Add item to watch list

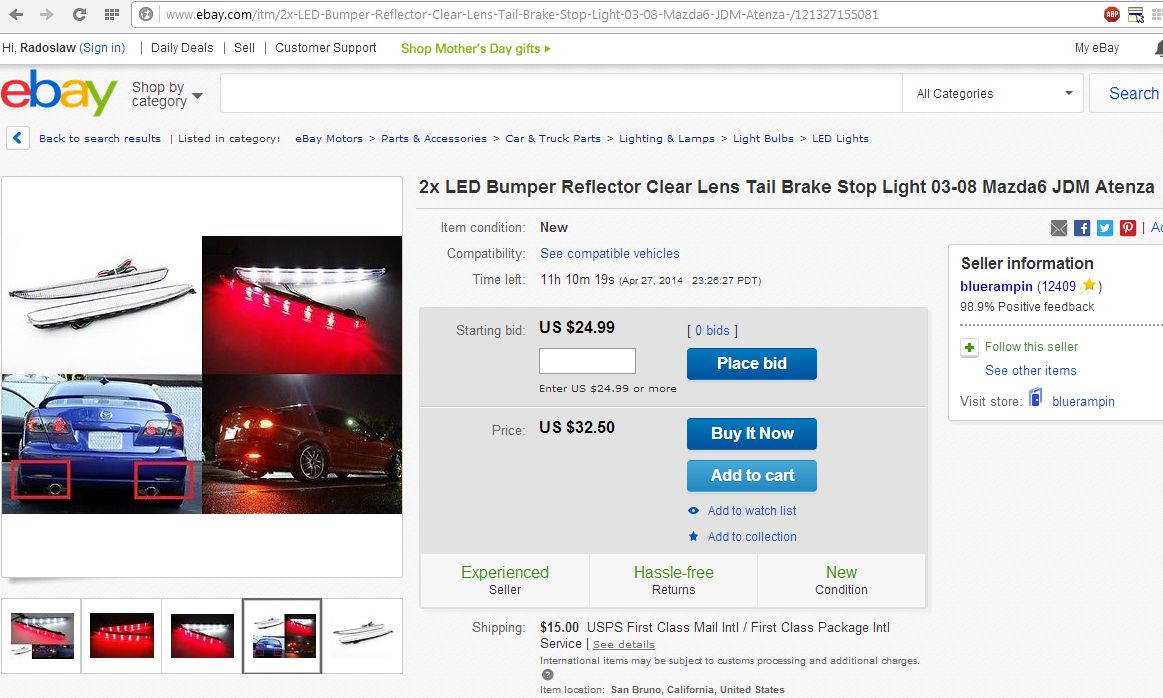[751, 511]
